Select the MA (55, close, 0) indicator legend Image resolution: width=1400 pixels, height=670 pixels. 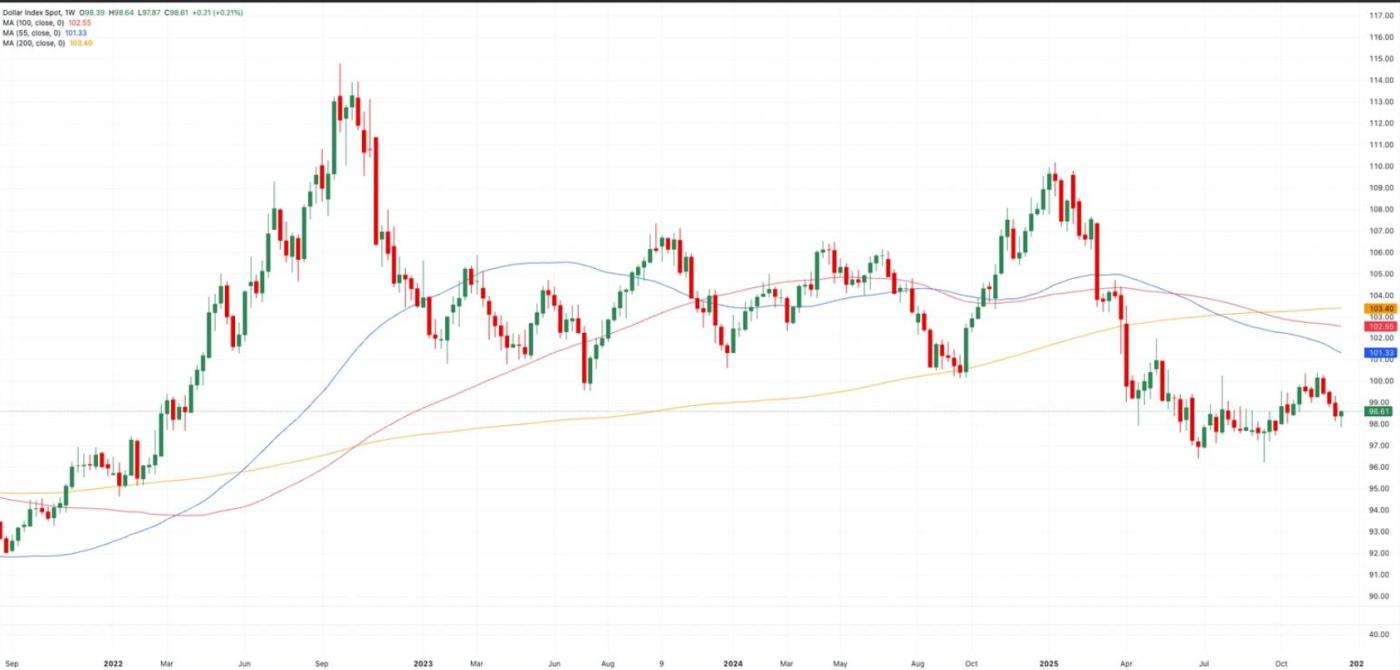tap(31, 33)
